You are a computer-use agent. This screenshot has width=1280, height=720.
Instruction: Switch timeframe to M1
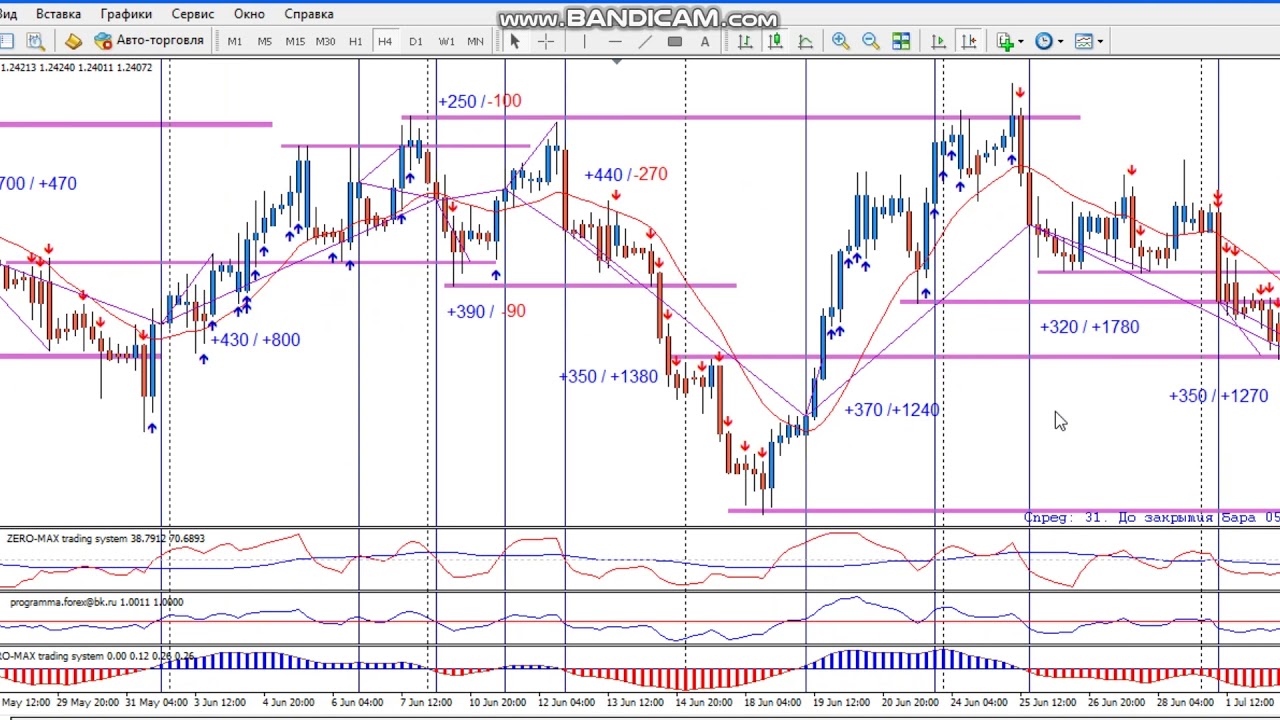point(234,41)
